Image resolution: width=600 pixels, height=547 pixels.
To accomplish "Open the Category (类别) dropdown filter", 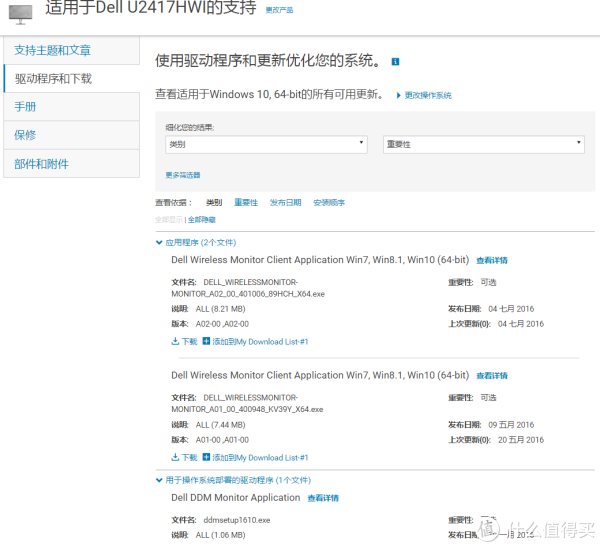I will tap(266, 144).
